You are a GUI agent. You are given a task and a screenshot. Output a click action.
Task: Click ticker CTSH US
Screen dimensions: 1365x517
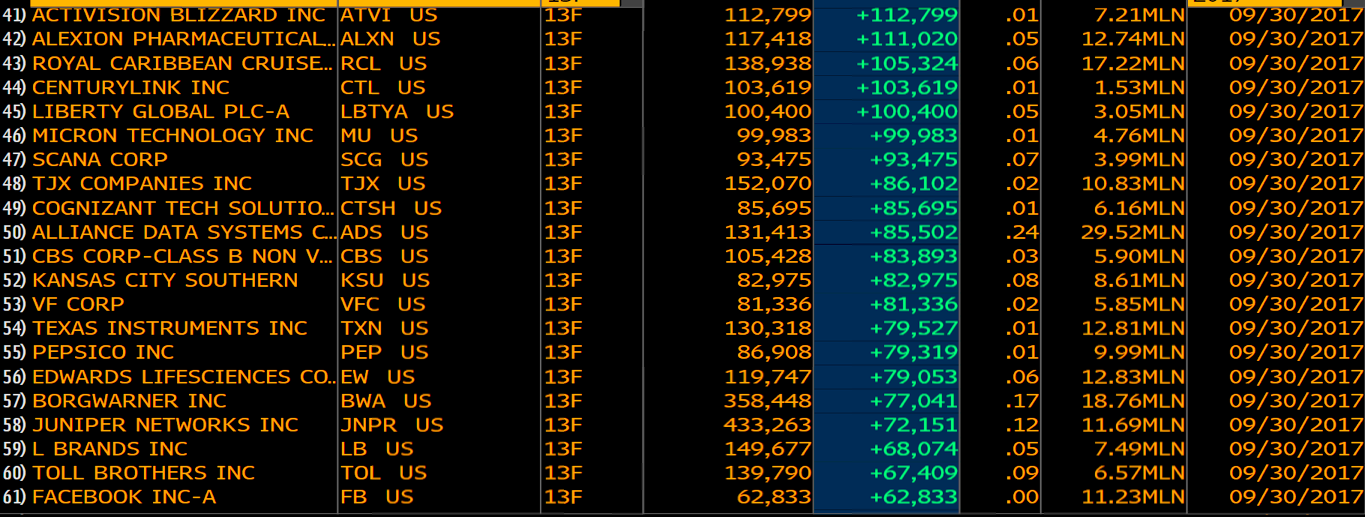click(391, 208)
